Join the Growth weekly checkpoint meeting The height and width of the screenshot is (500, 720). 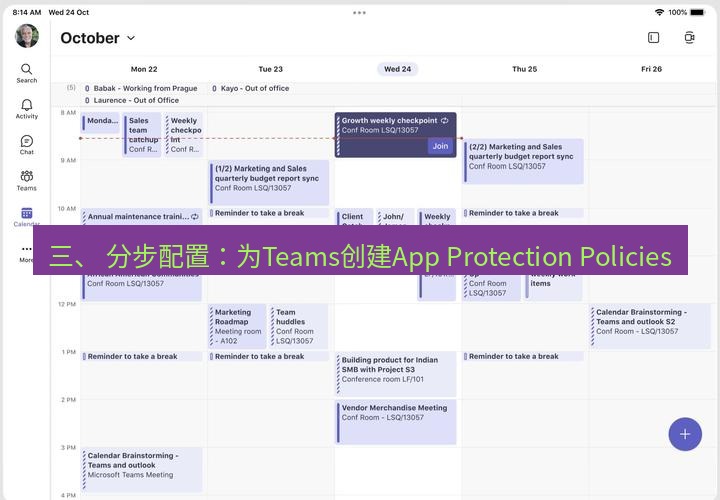[440, 146]
